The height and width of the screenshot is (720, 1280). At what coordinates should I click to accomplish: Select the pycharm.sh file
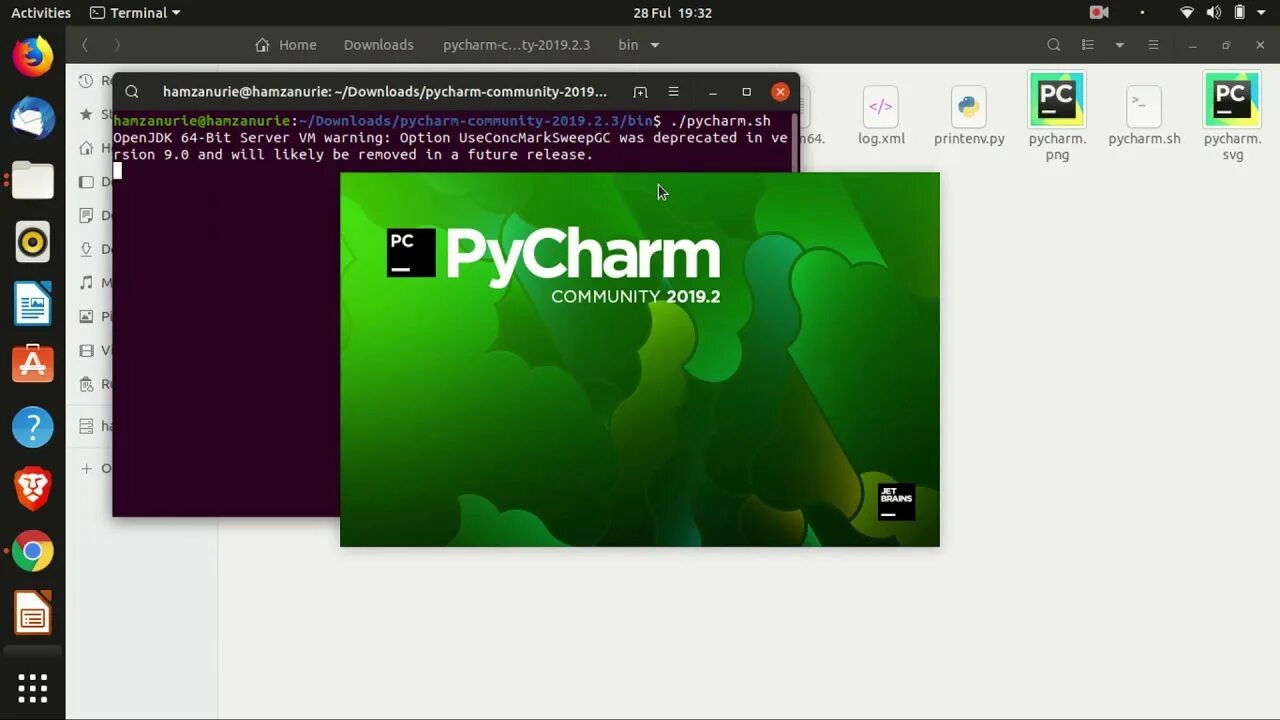[1144, 117]
